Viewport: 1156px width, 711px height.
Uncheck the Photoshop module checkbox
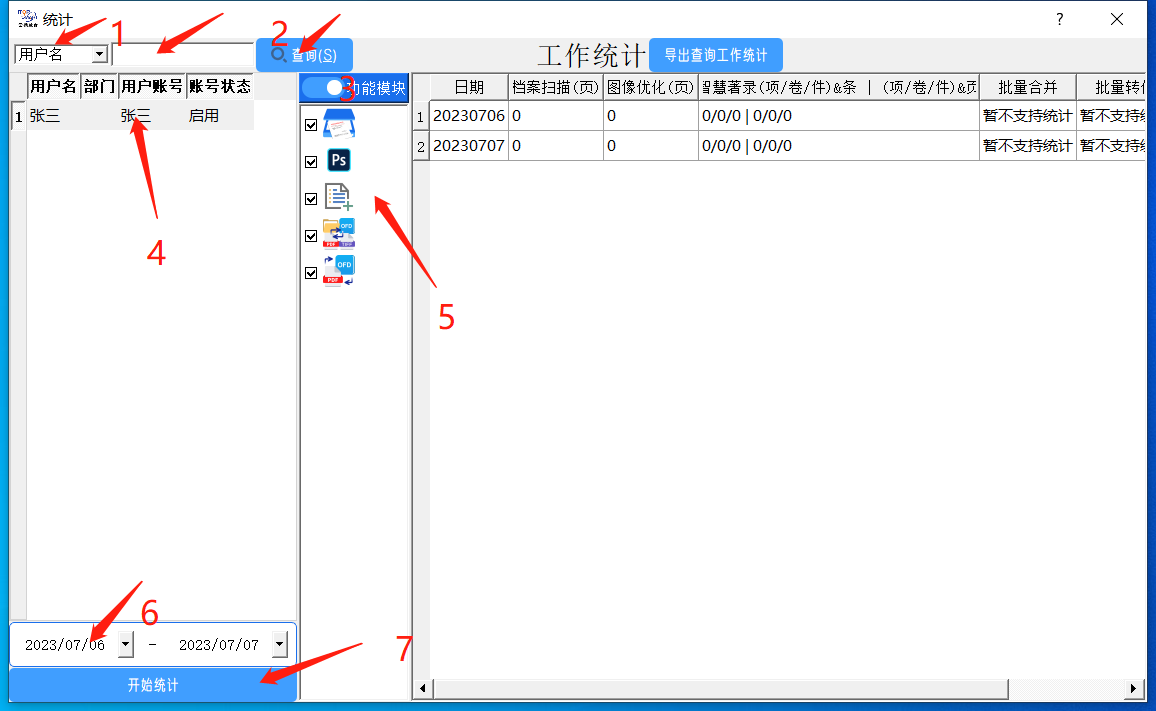tap(311, 162)
